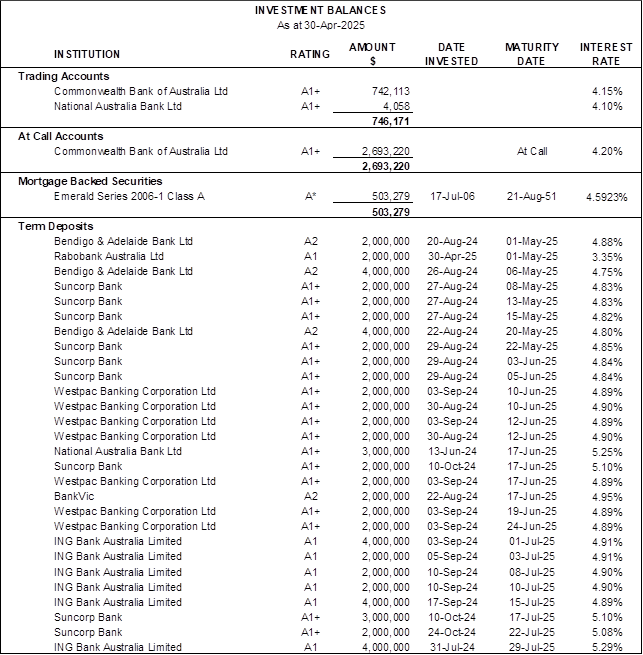
Task: Click the date invested 22-Aug-24 for Bendigo
Action: 452,332
